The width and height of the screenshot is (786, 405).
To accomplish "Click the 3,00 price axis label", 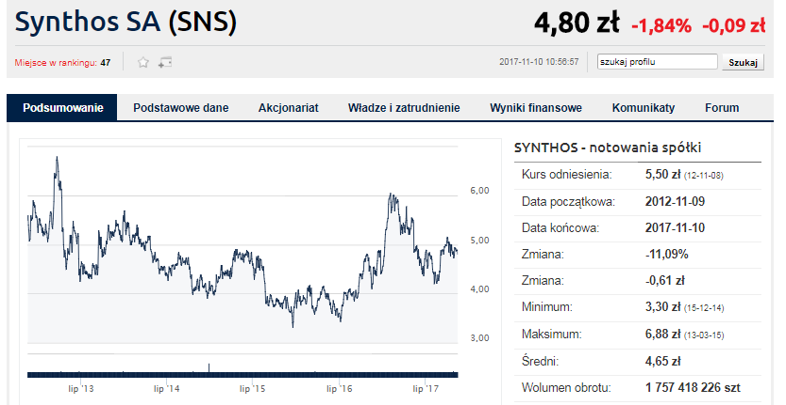I will coord(480,338).
